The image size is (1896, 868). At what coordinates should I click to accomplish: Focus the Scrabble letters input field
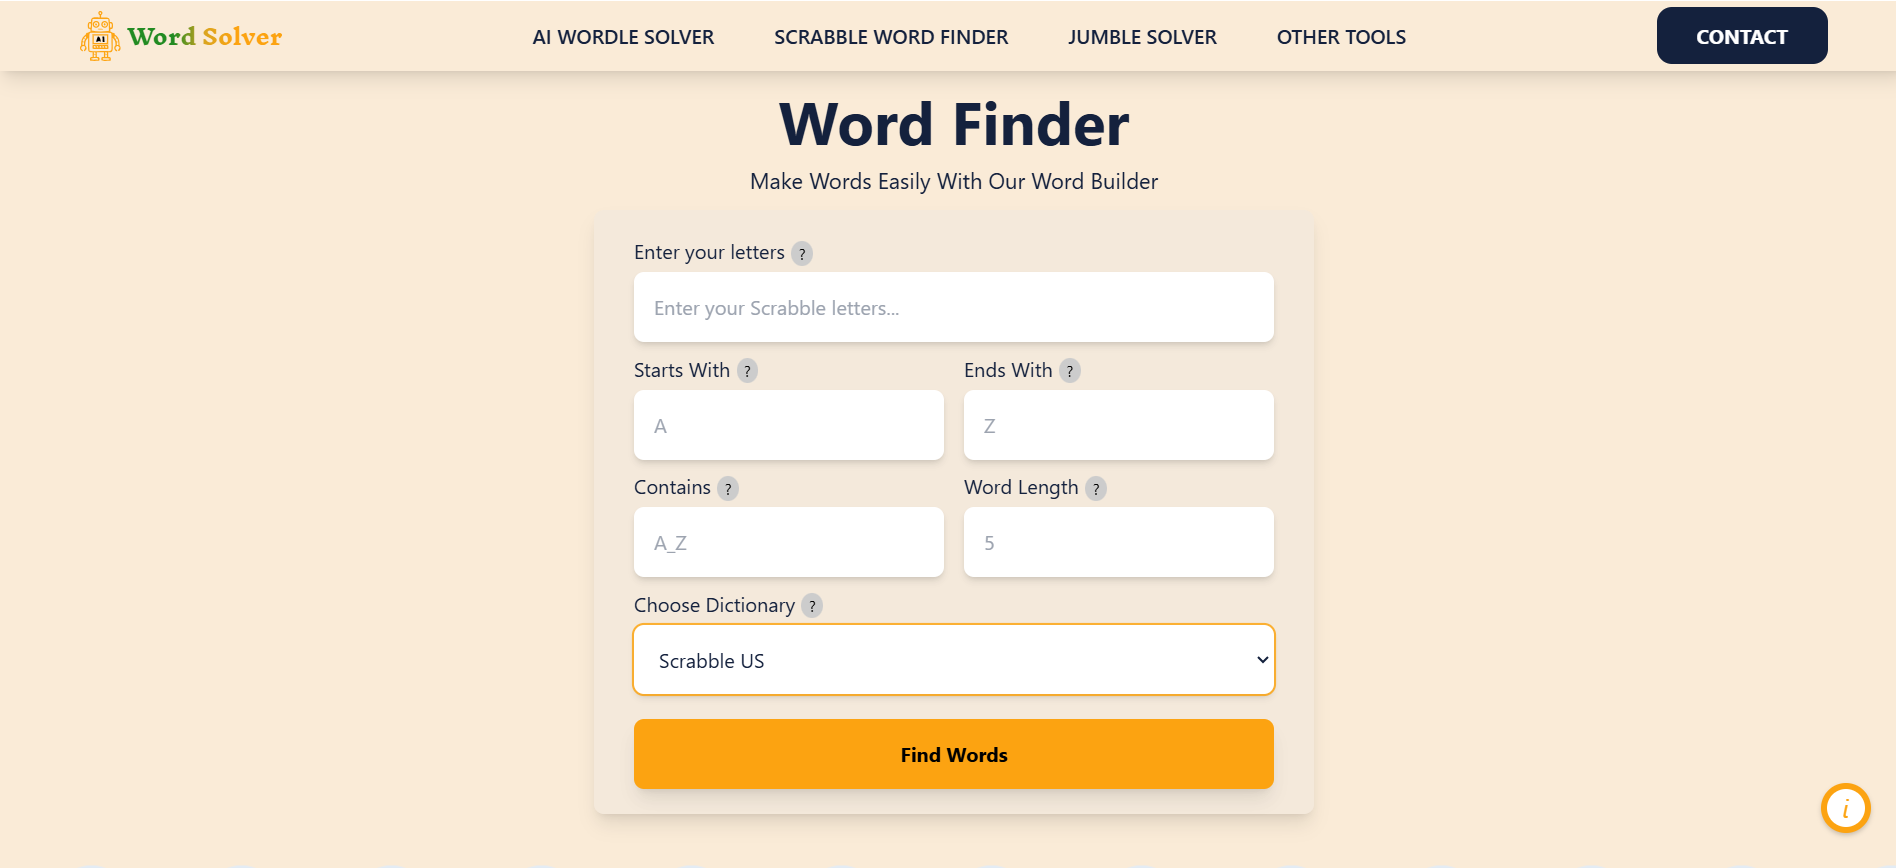pyautogui.click(x=954, y=307)
